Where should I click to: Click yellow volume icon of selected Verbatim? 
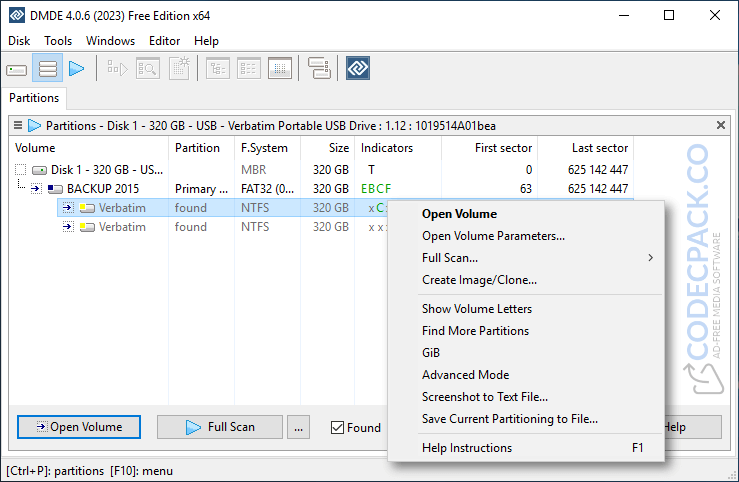[x=87, y=208]
